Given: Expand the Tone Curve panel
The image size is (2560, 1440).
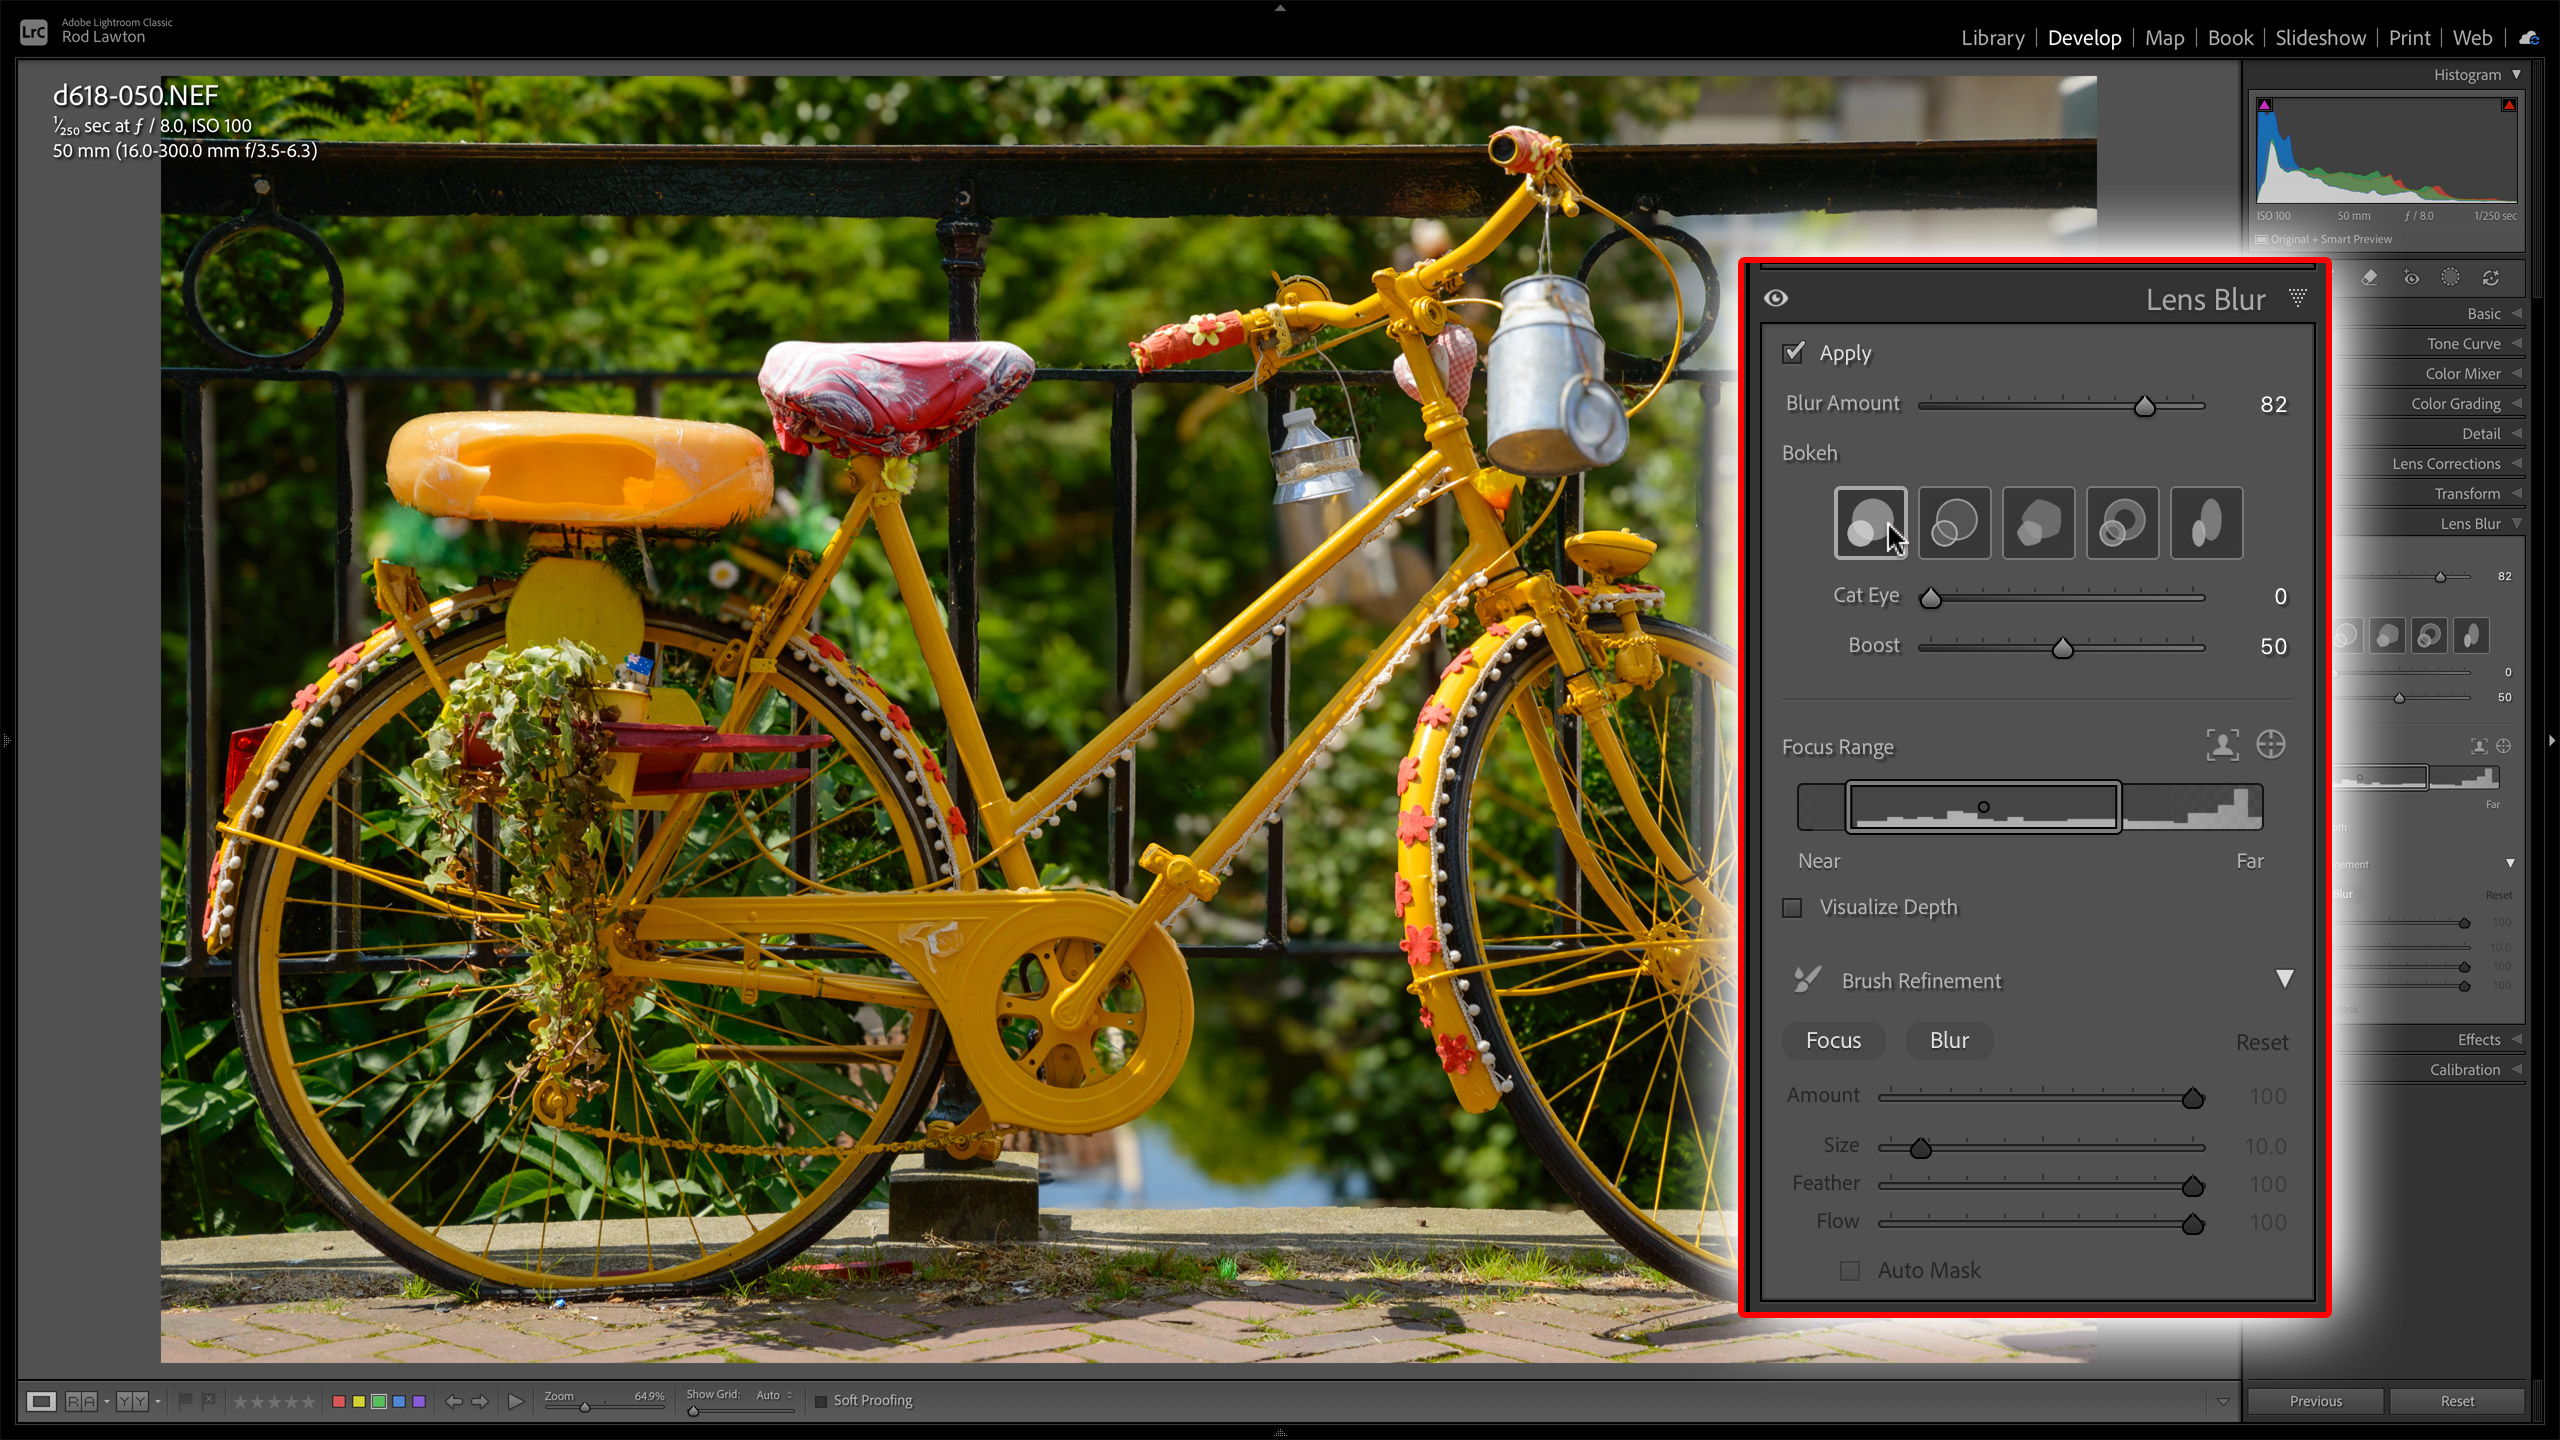Looking at the screenshot, I should click(2464, 344).
